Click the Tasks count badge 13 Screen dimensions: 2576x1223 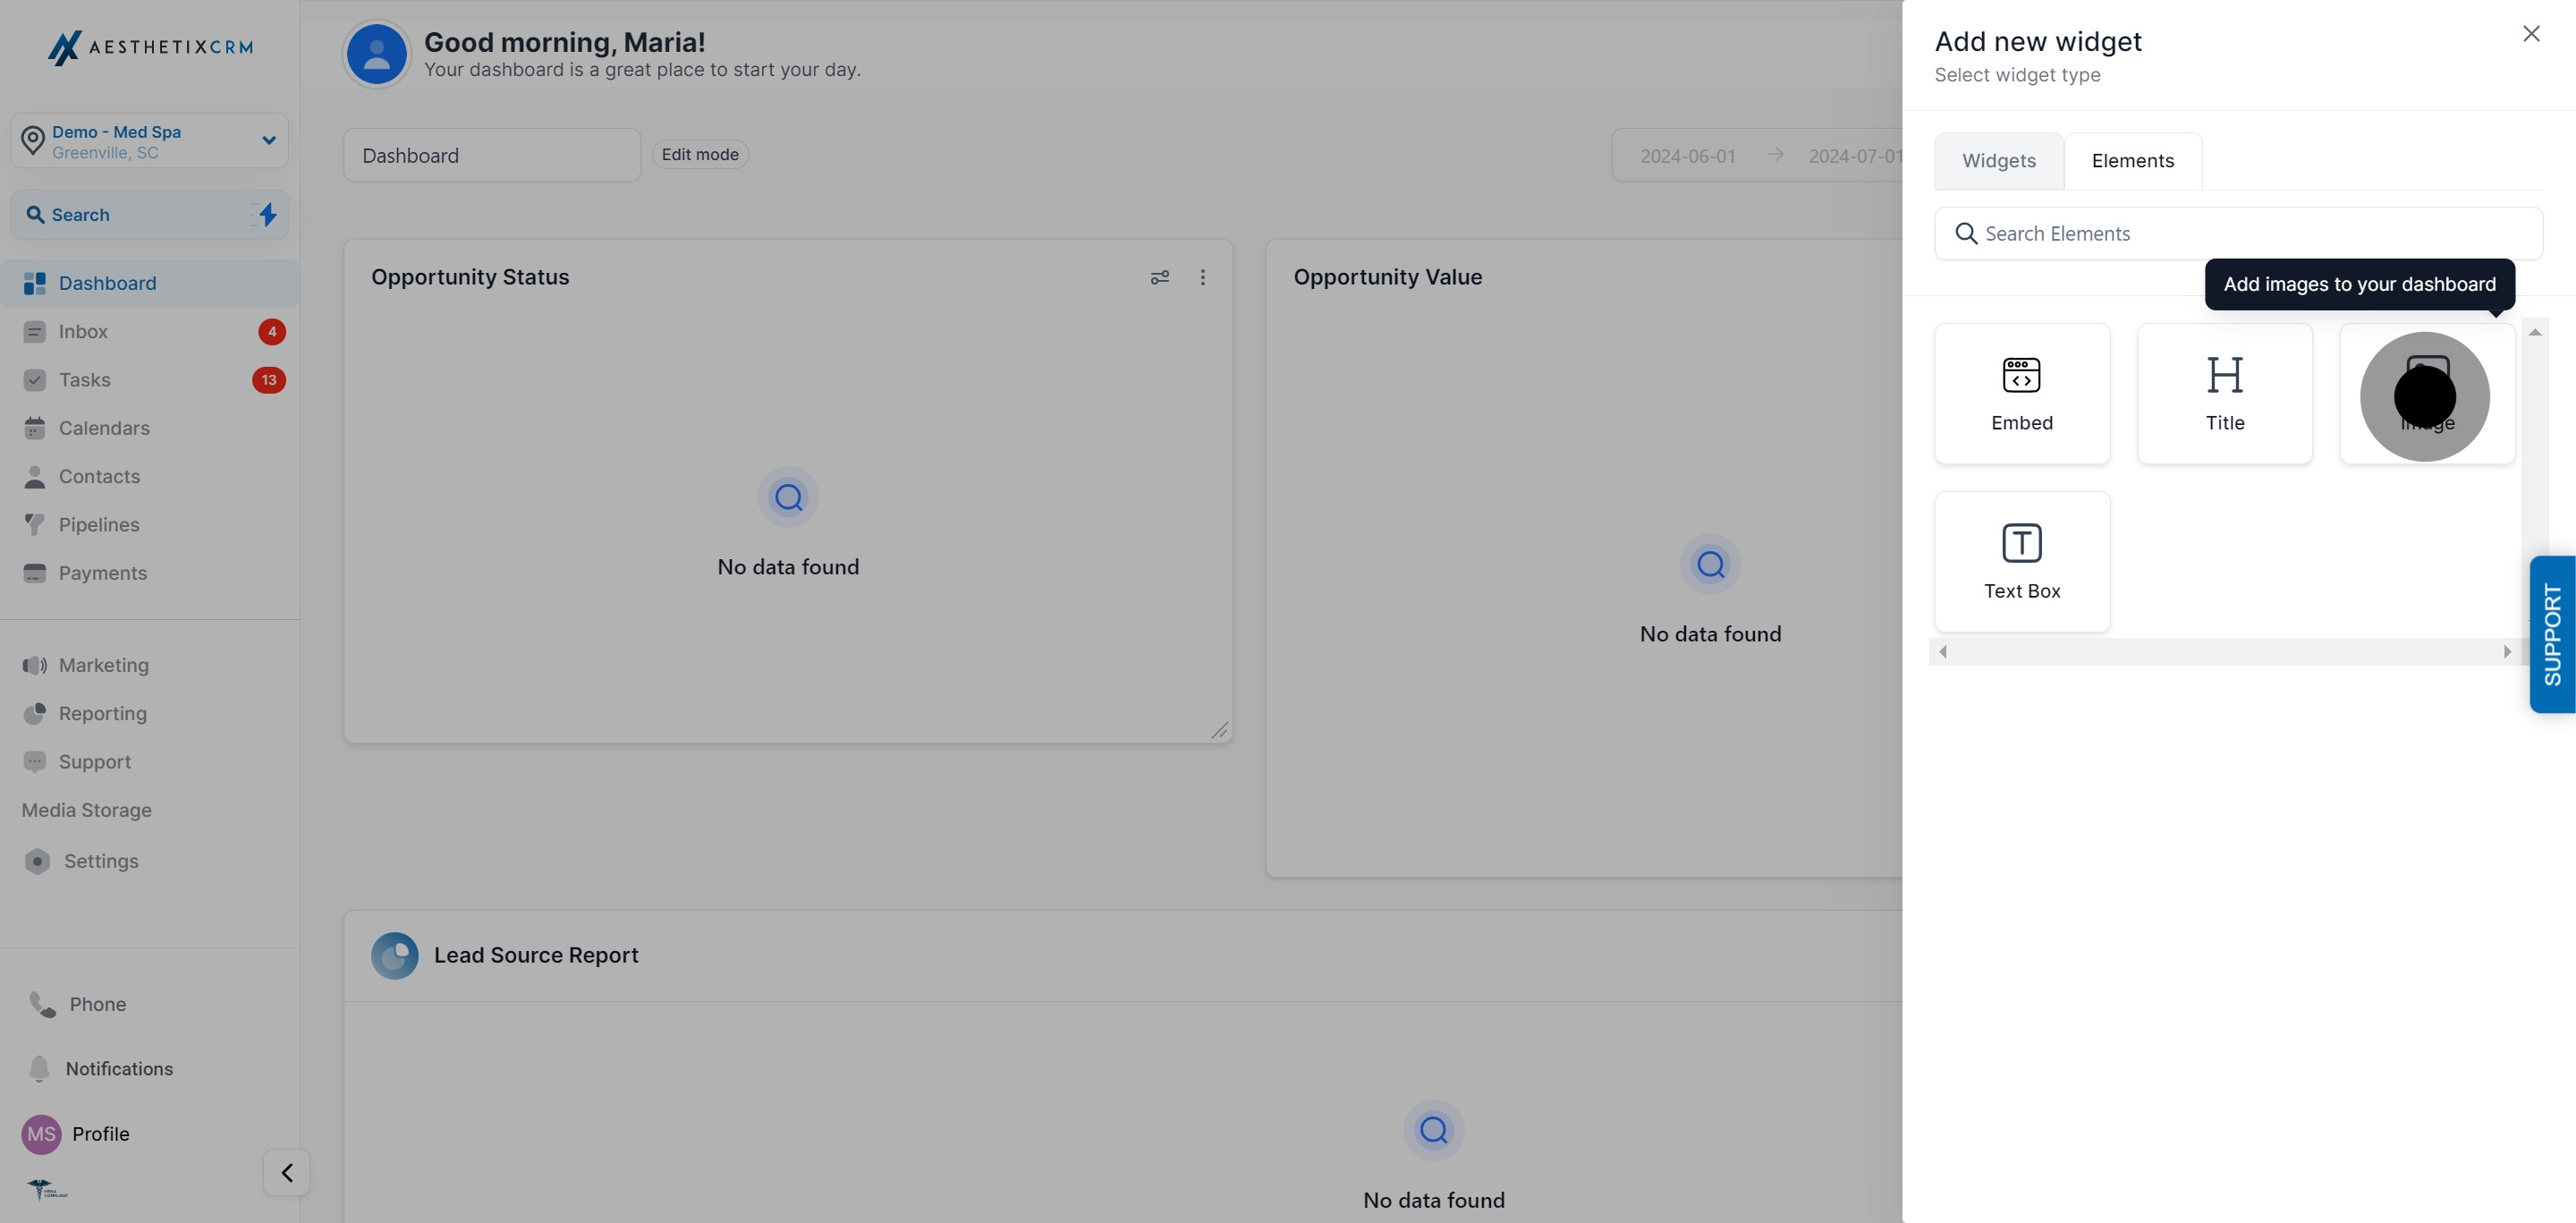click(x=269, y=380)
